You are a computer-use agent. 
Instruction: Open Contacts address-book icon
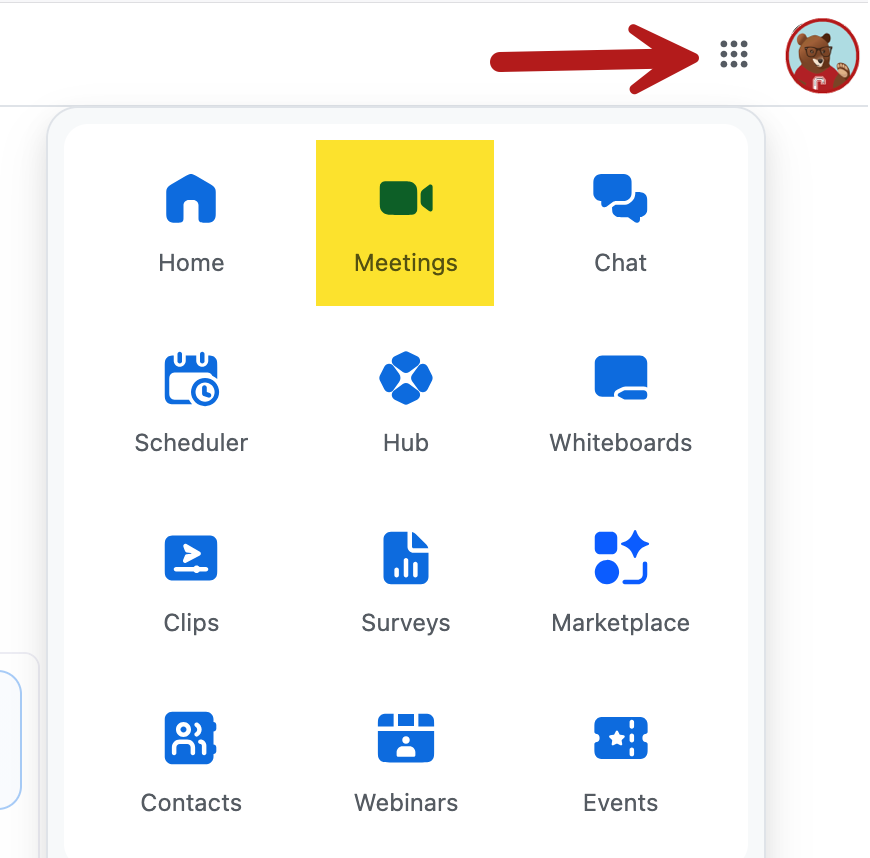(x=190, y=738)
